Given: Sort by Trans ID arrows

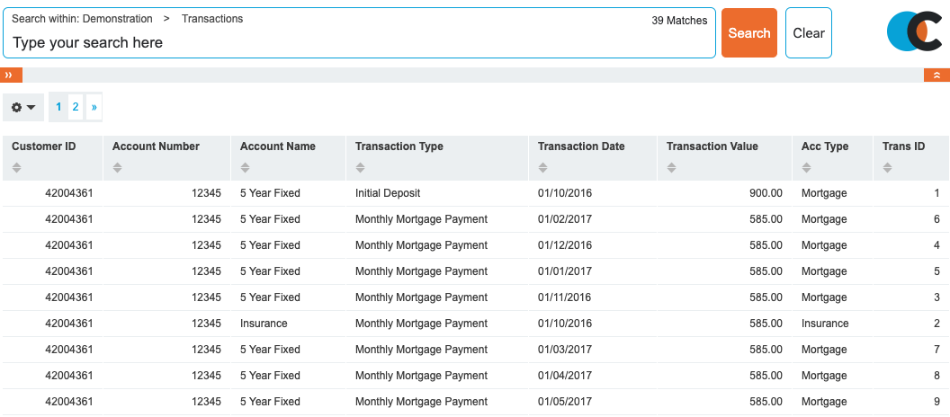Looking at the screenshot, I should [888, 168].
